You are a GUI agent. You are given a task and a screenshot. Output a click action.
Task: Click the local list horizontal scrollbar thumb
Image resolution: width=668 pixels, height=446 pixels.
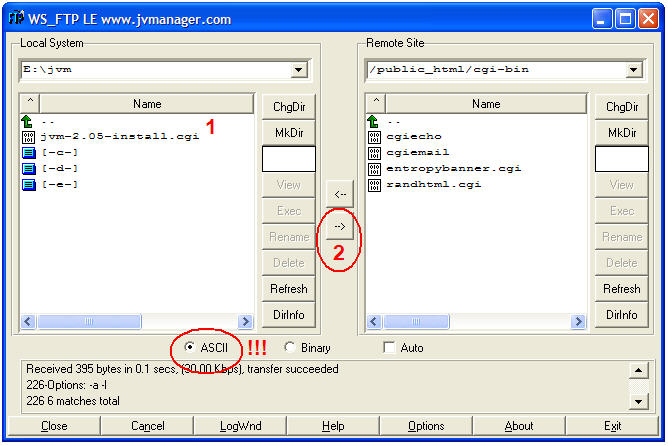[x=89, y=321]
